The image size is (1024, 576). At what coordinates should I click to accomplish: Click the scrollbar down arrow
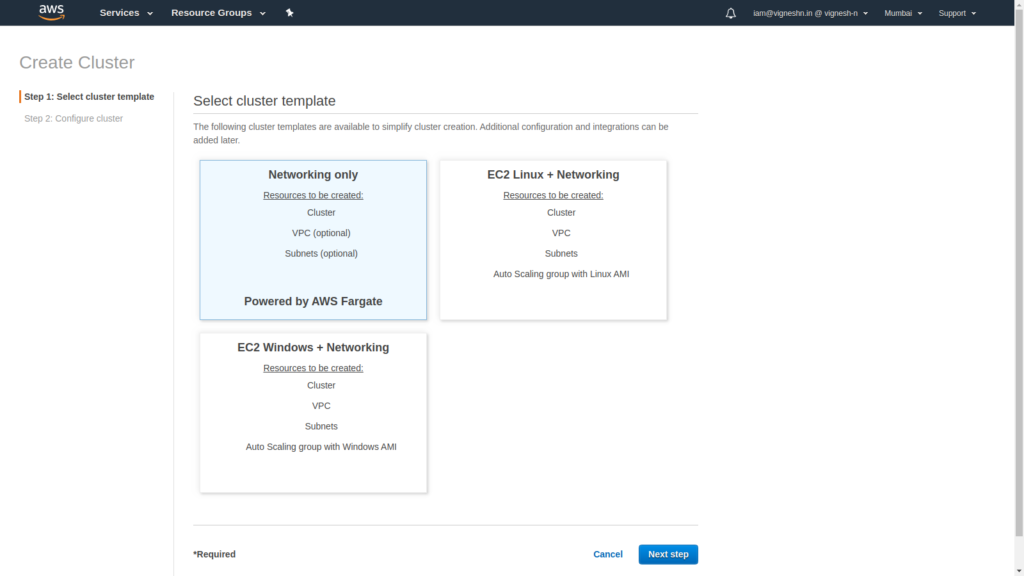click(1019, 571)
